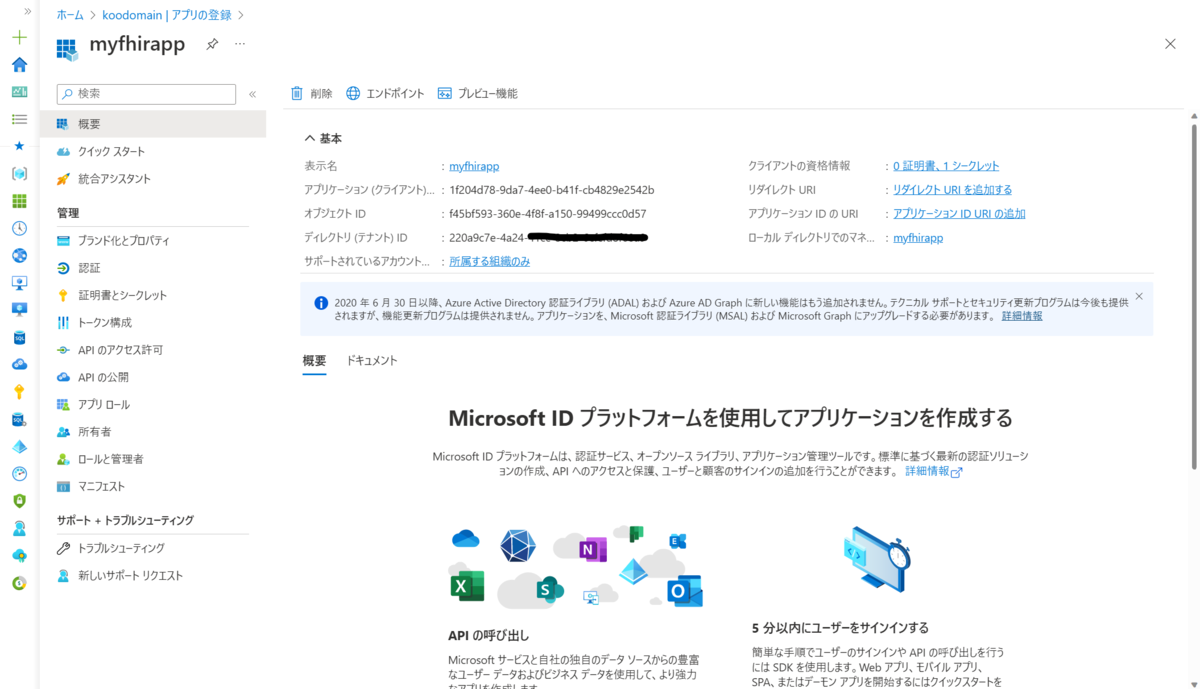Expand the portal menu with double chevron
1200x689 pixels.
[x=27, y=11]
